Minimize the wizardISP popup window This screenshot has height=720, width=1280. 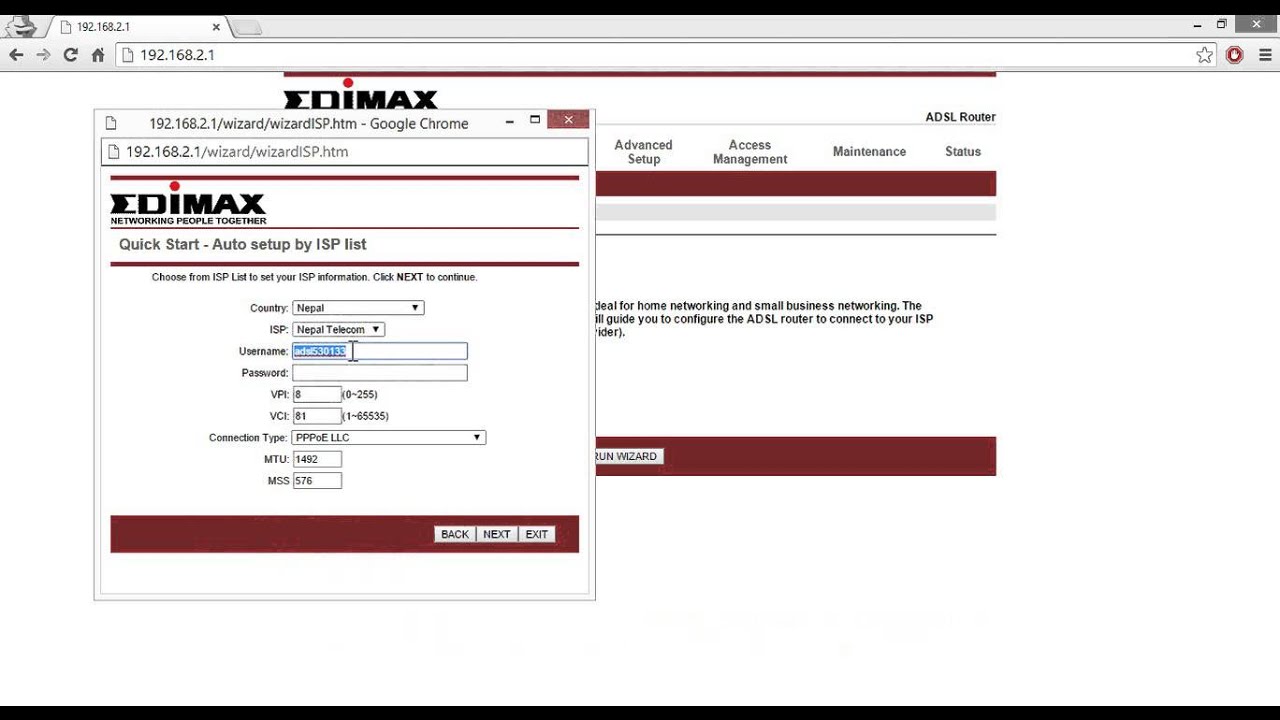coord(509,120)
